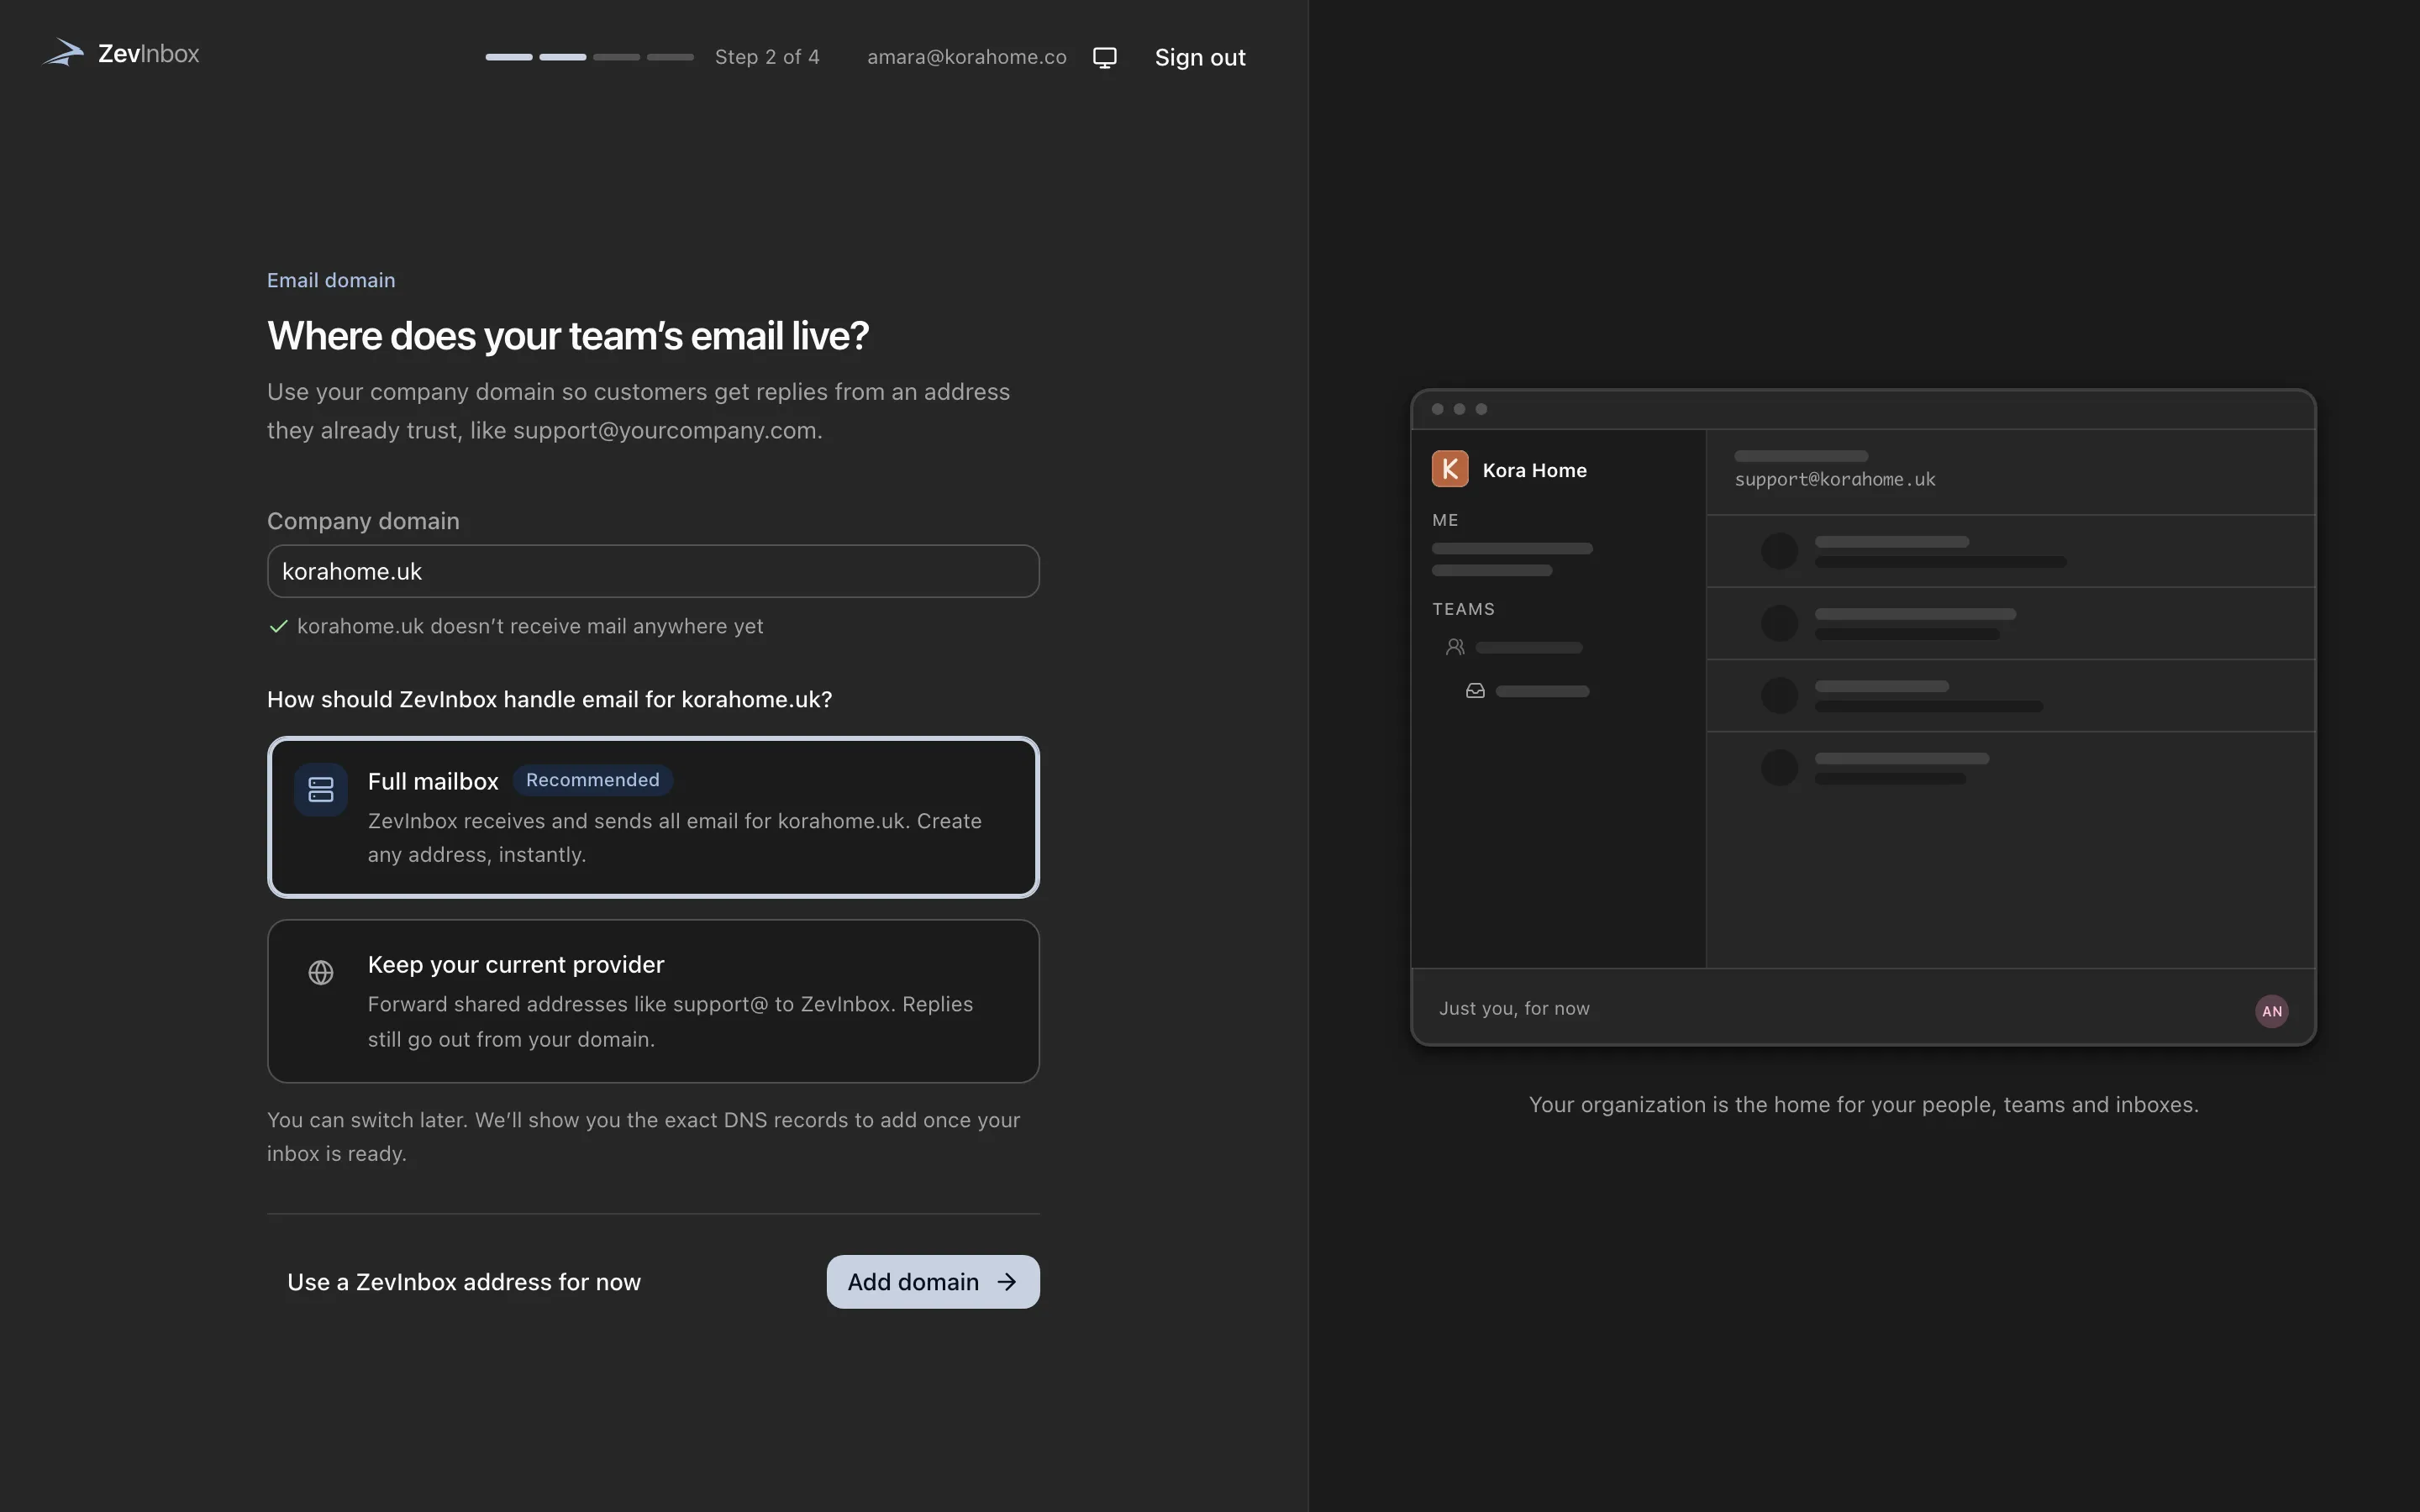
Task: Click the amara@korahome.co account email
Action: pyautogui.click(x=967, y=57)
